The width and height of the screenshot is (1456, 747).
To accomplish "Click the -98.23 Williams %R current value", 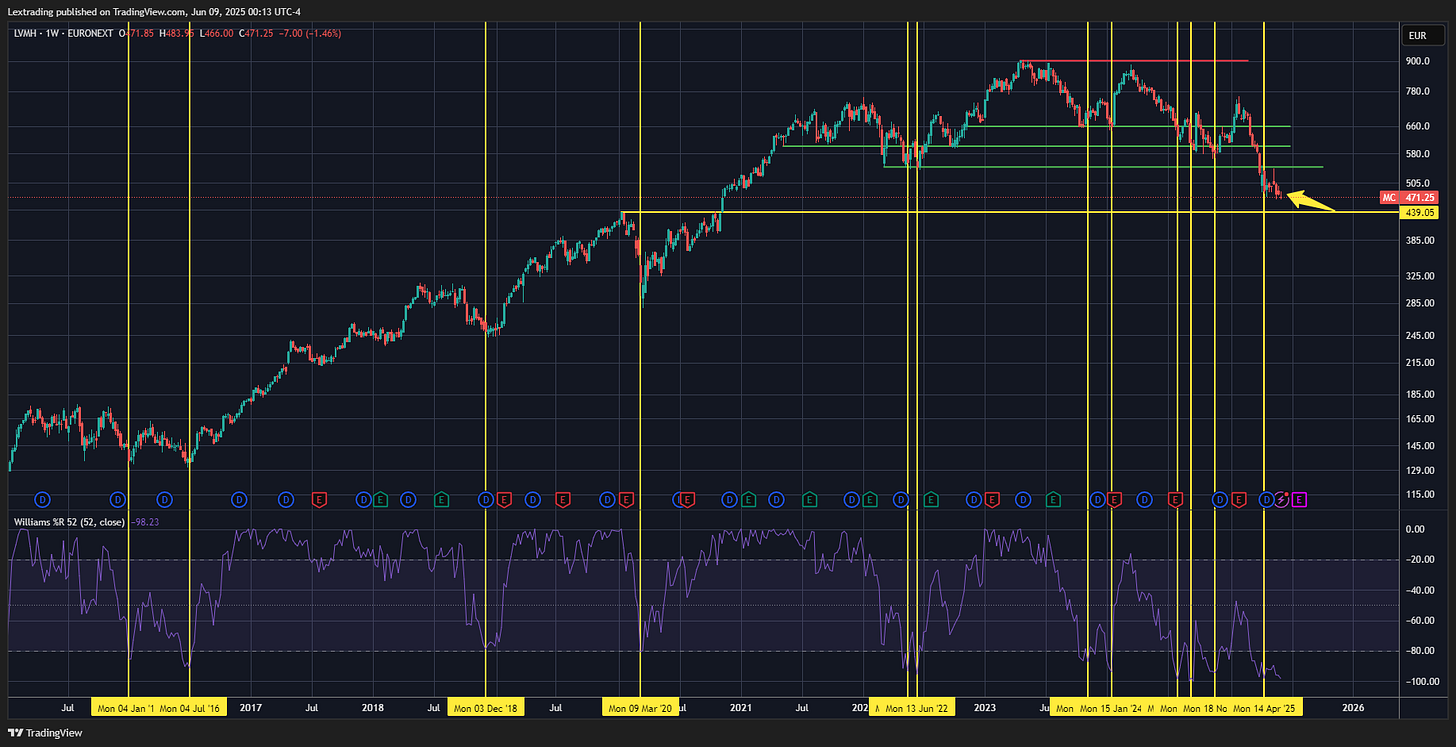I will click(x=146, y=522).
